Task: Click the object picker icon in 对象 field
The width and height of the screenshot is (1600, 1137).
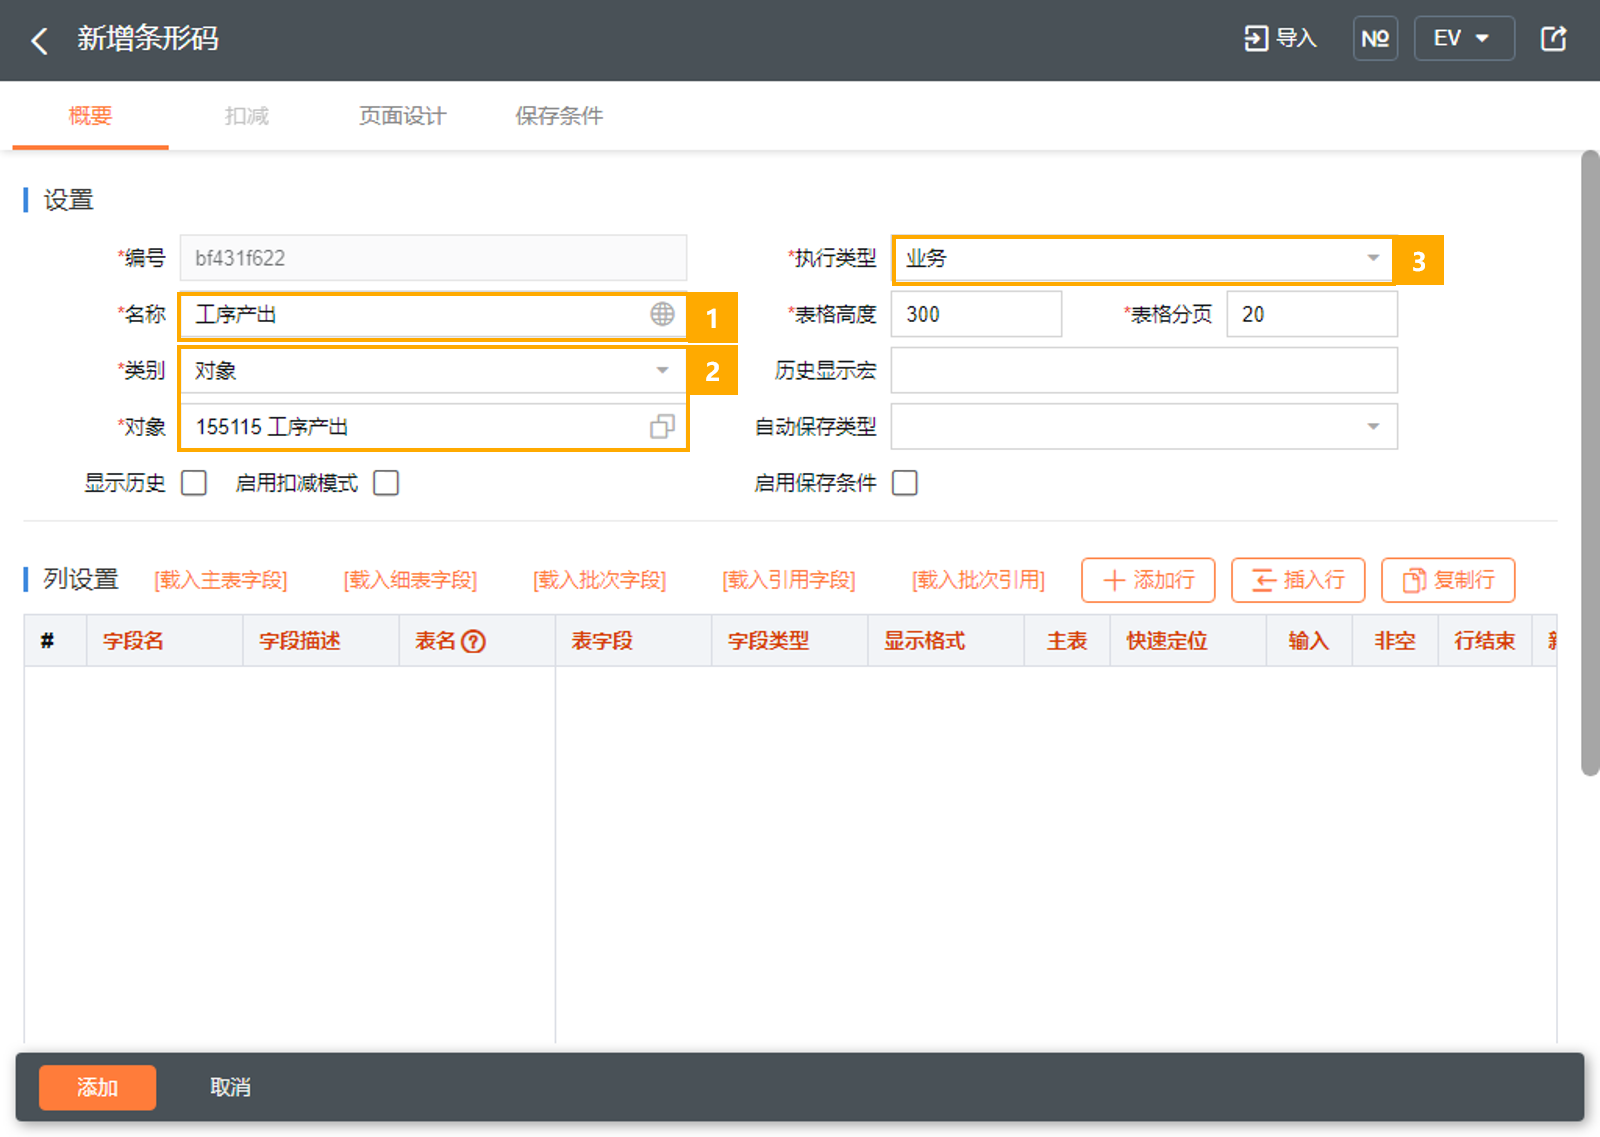Action: 662,427
